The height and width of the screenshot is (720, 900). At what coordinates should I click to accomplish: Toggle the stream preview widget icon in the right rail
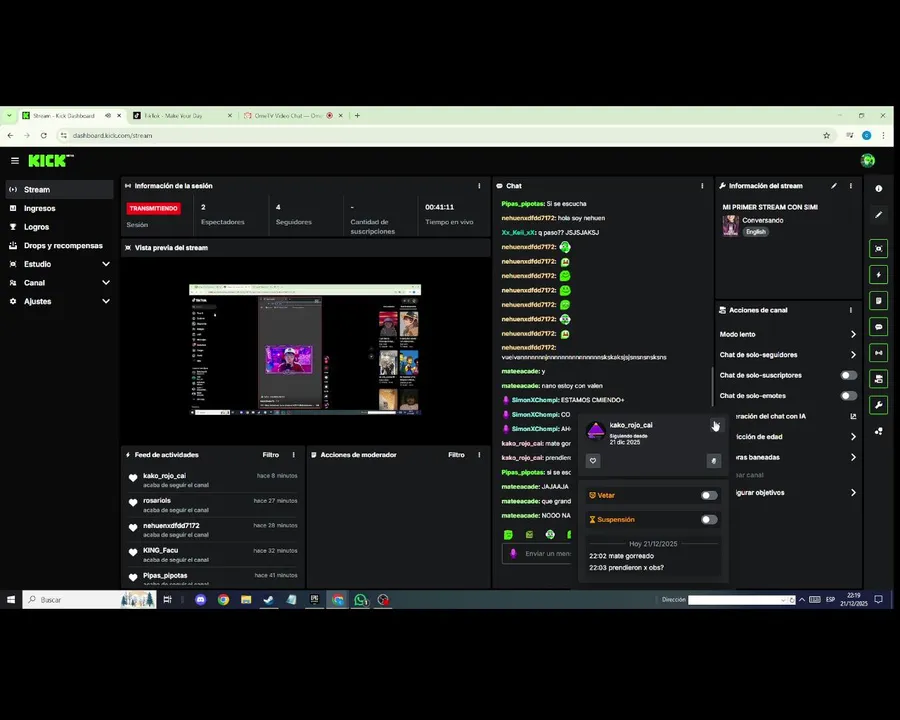tap(878, 249)
